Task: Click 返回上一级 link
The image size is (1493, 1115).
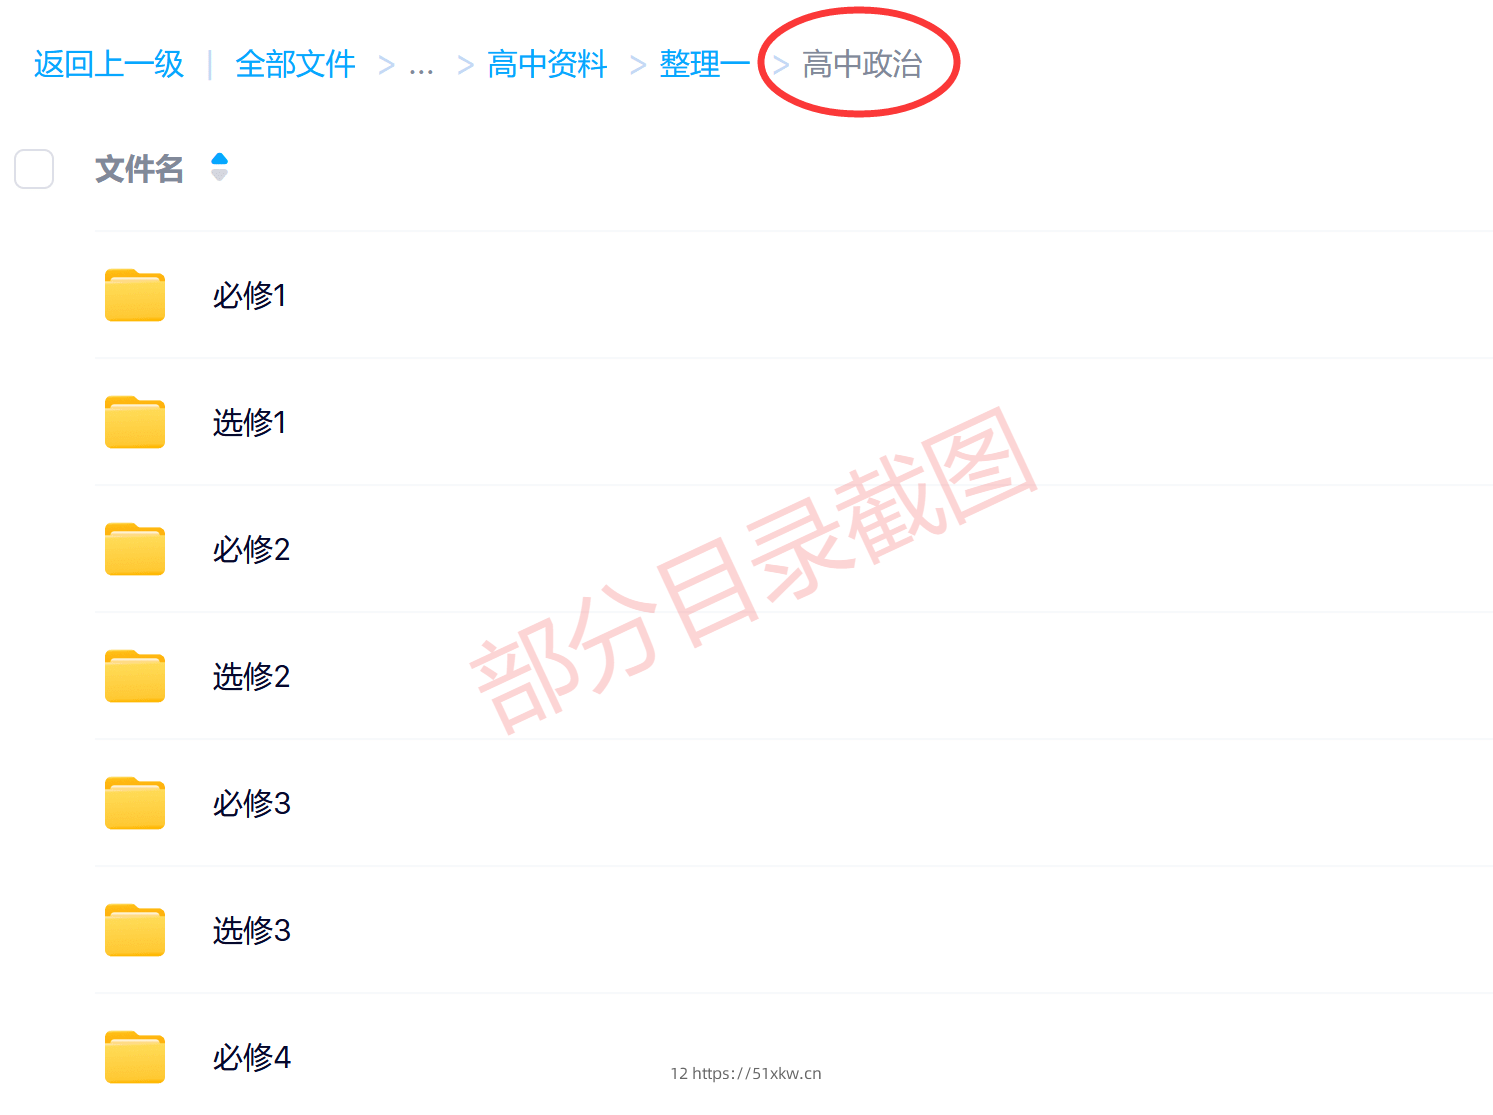Action: pyautogui.click(x=109, y=64)
